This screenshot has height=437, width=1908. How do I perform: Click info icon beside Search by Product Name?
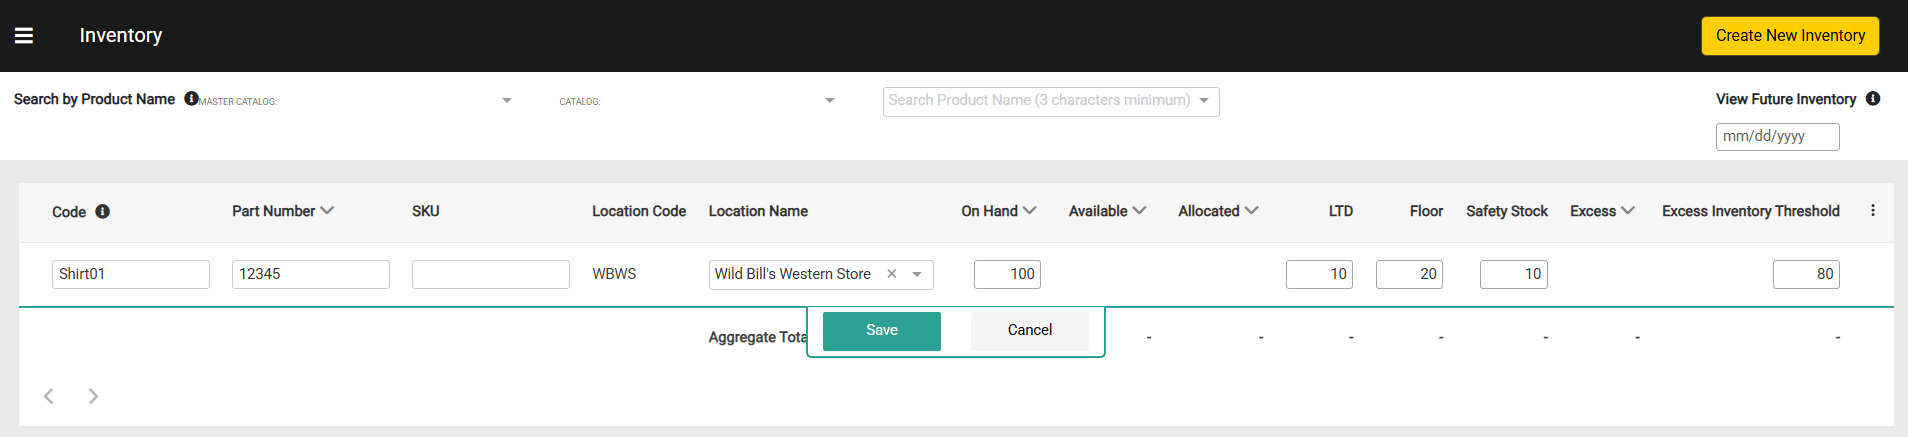pyautogui.click(x=191, y=99)
